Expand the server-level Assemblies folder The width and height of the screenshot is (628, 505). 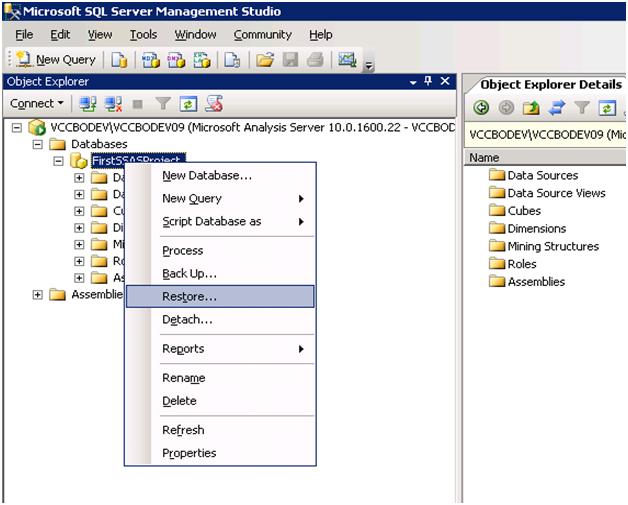(x=37, y=295)
